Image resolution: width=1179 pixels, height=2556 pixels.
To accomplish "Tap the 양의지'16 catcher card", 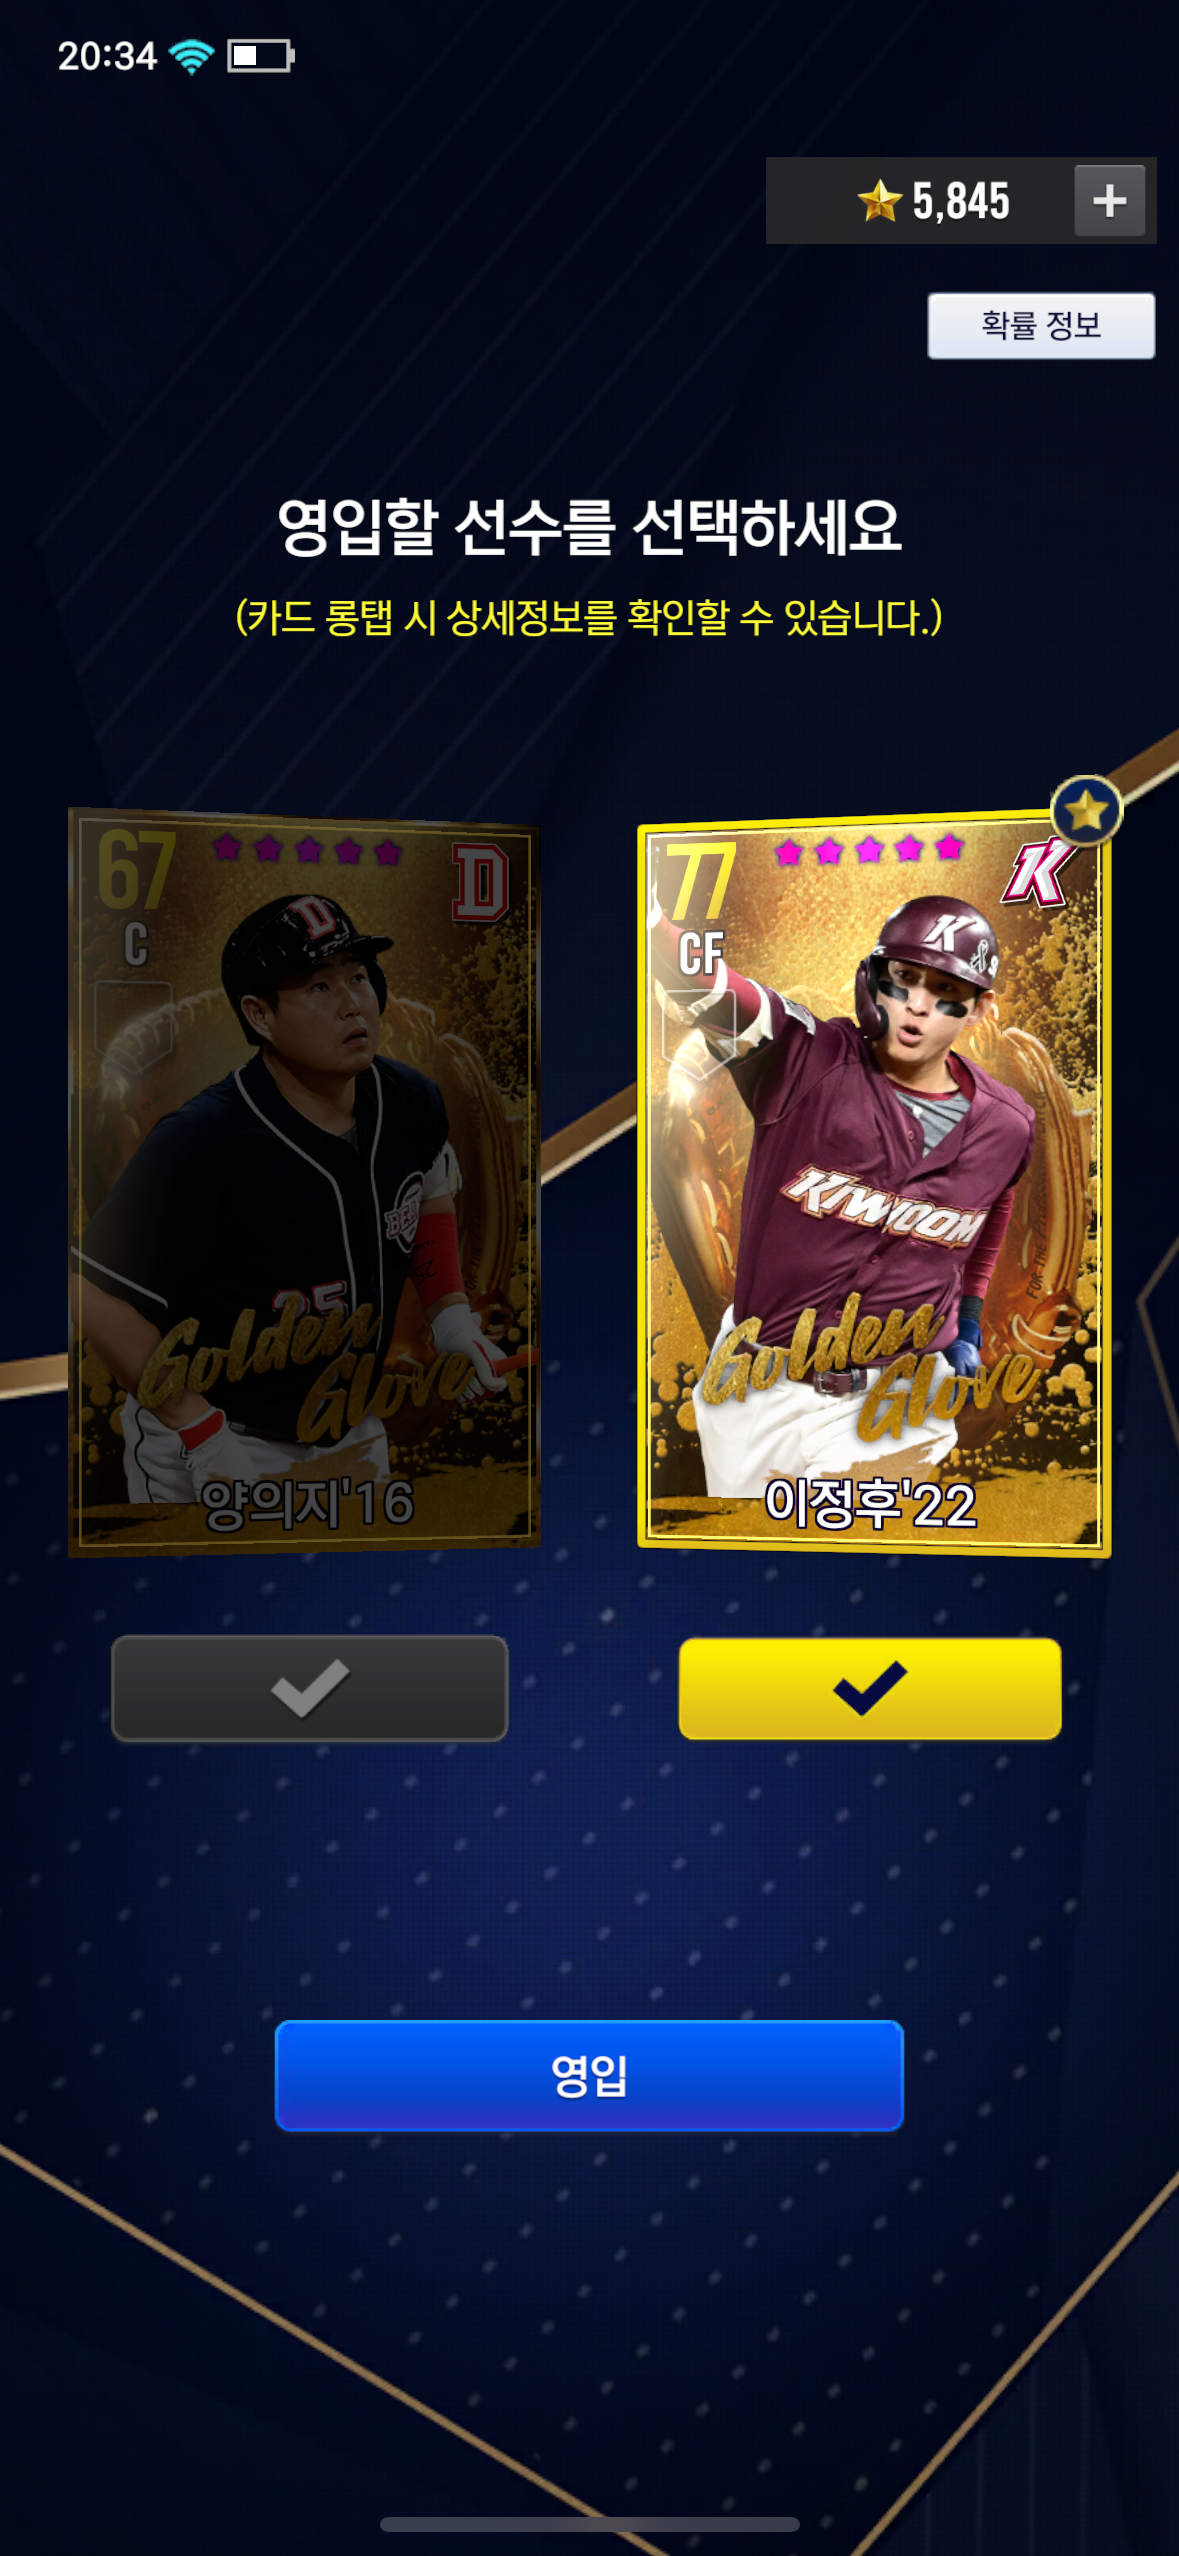I will point(304,1182).
